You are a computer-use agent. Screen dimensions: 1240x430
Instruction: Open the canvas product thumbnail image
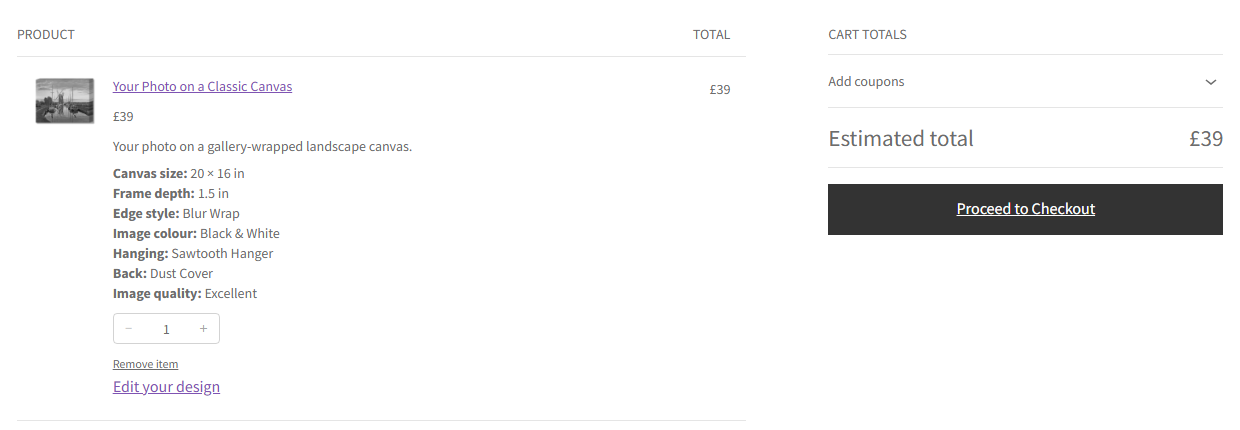[x=65, y=101]
